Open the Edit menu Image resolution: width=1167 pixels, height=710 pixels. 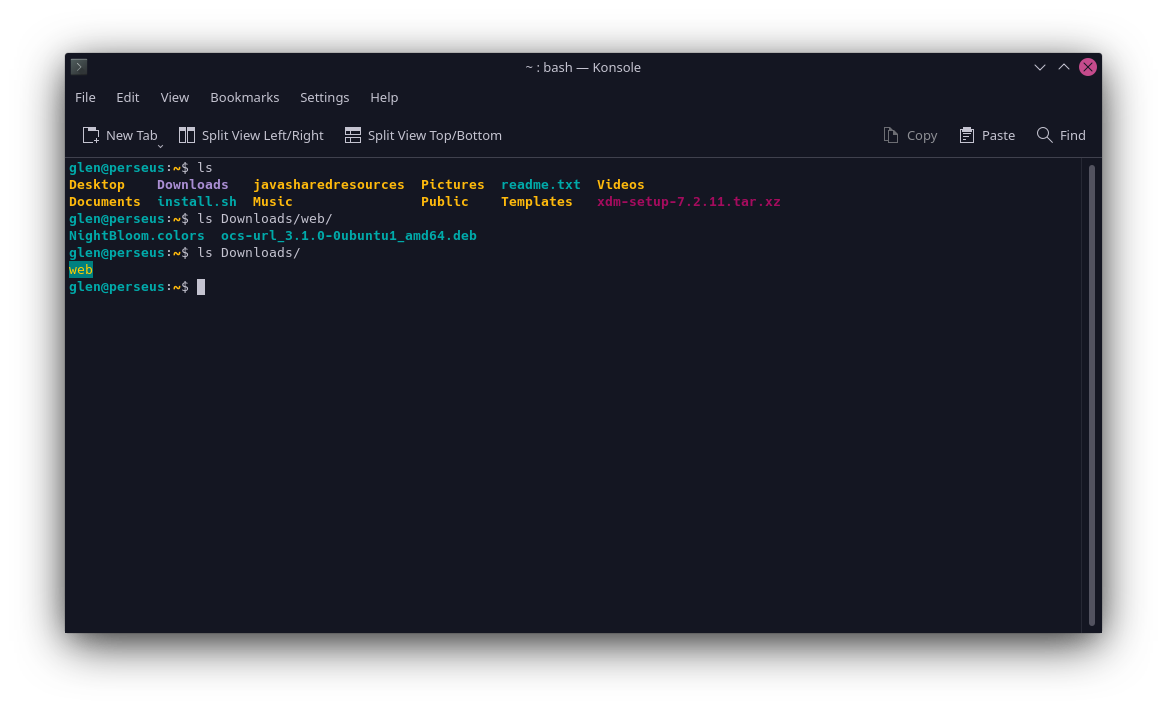(127, 97)
